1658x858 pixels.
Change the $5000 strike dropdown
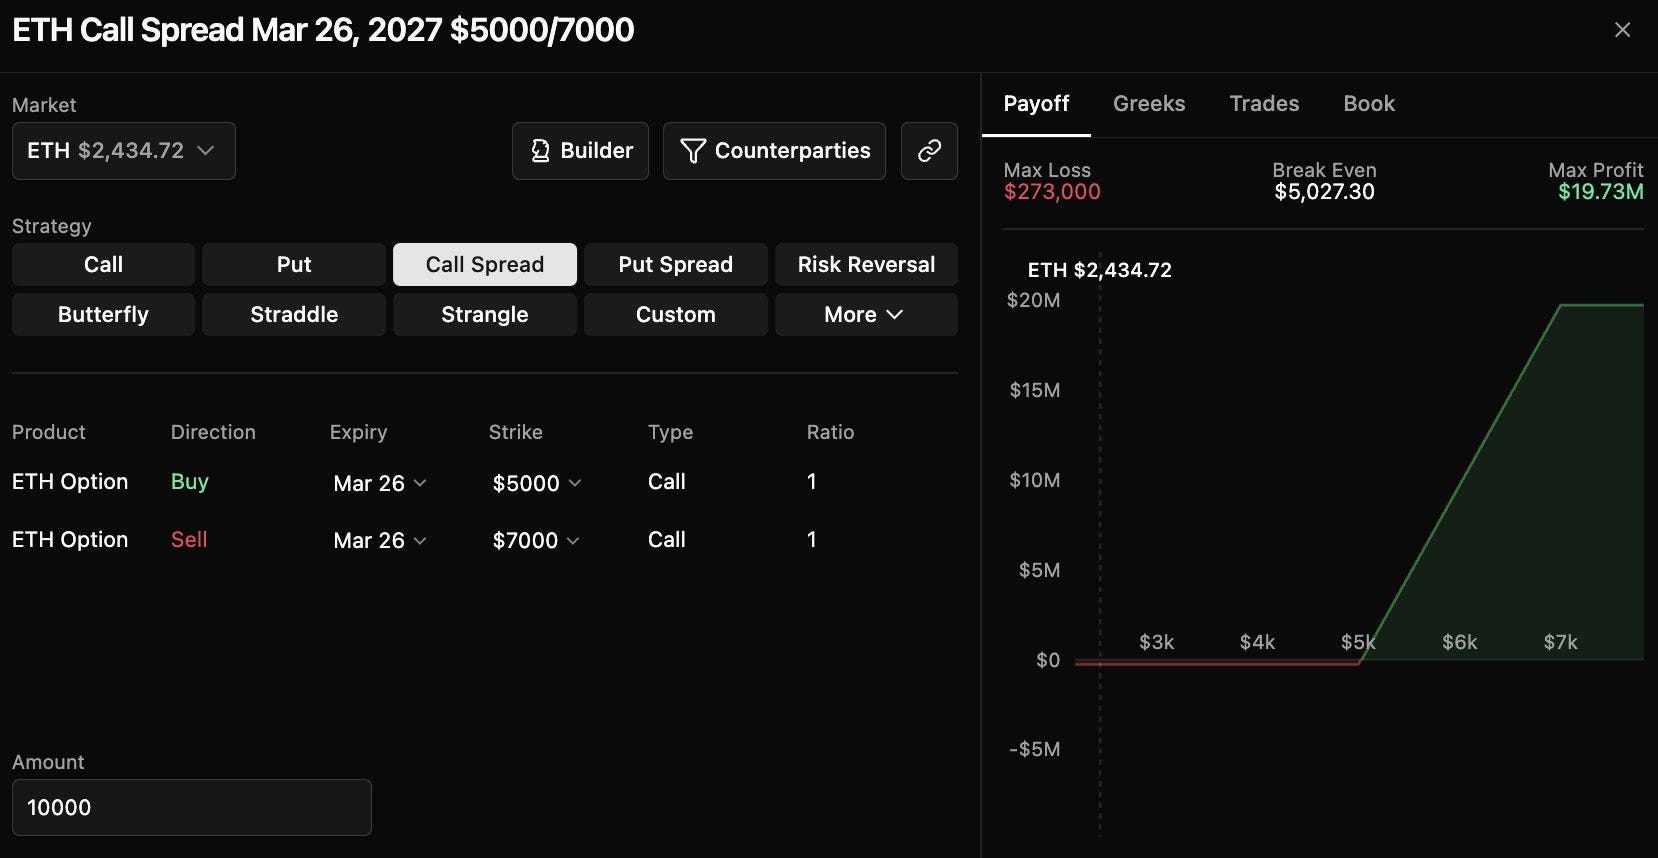[537, 483]
